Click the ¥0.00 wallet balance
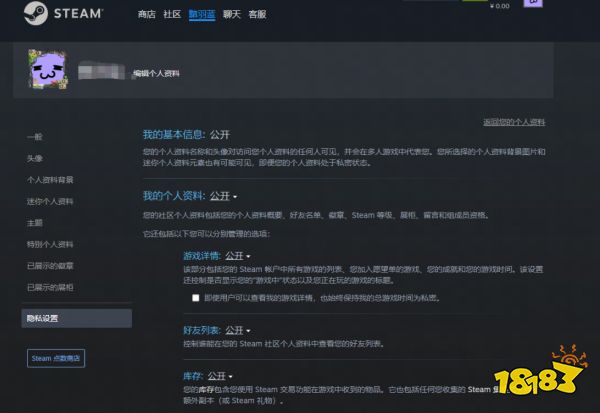 pos(500,6)
